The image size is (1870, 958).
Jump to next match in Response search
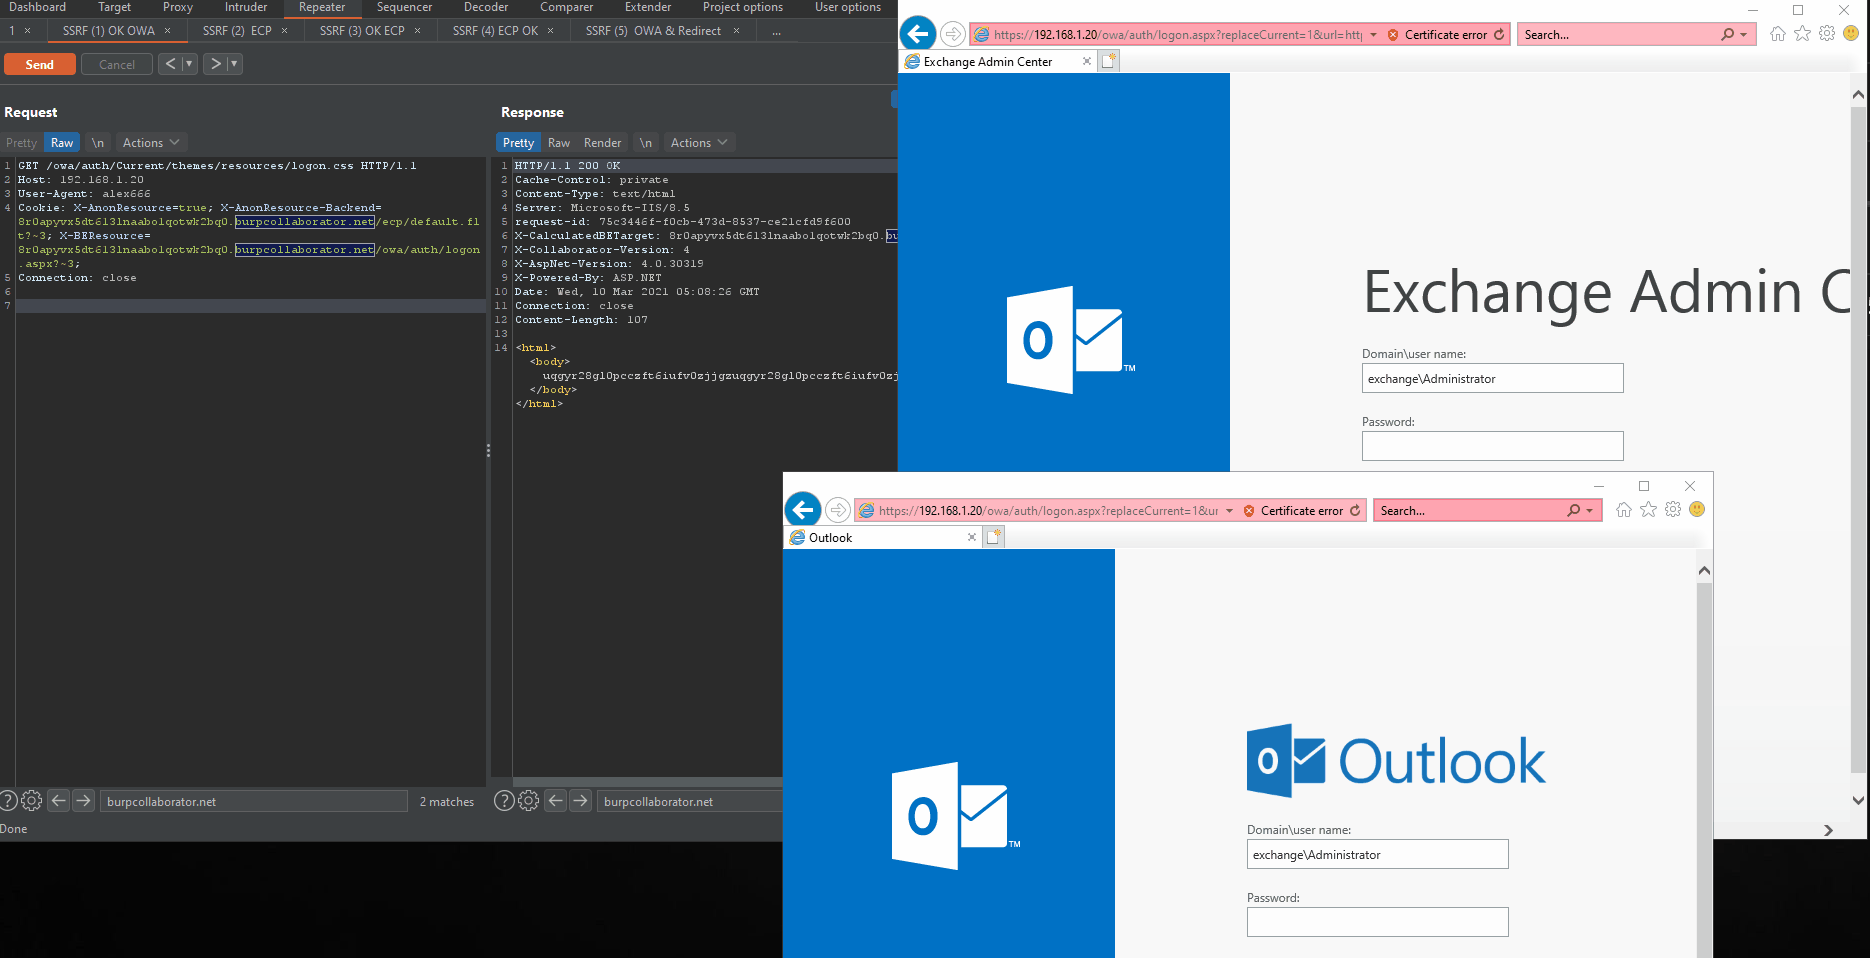pyautogui.click(x=580, y=801)
